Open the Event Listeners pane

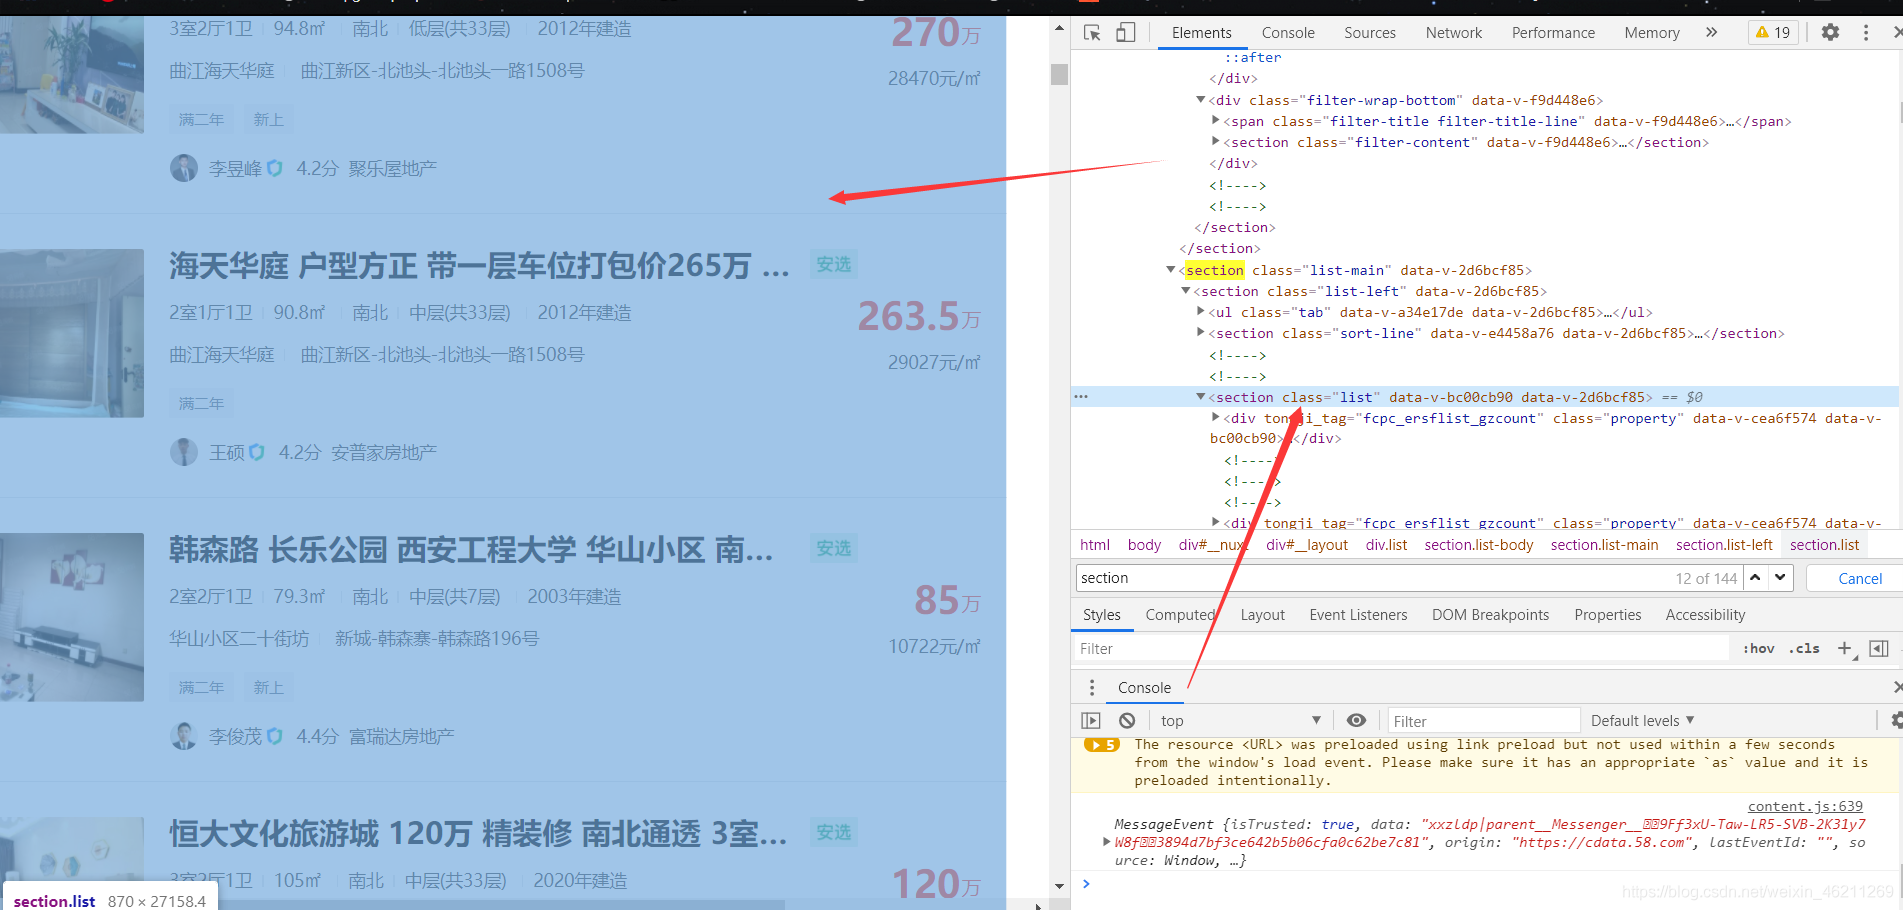pyautogui.click(x=1358, y=615)
